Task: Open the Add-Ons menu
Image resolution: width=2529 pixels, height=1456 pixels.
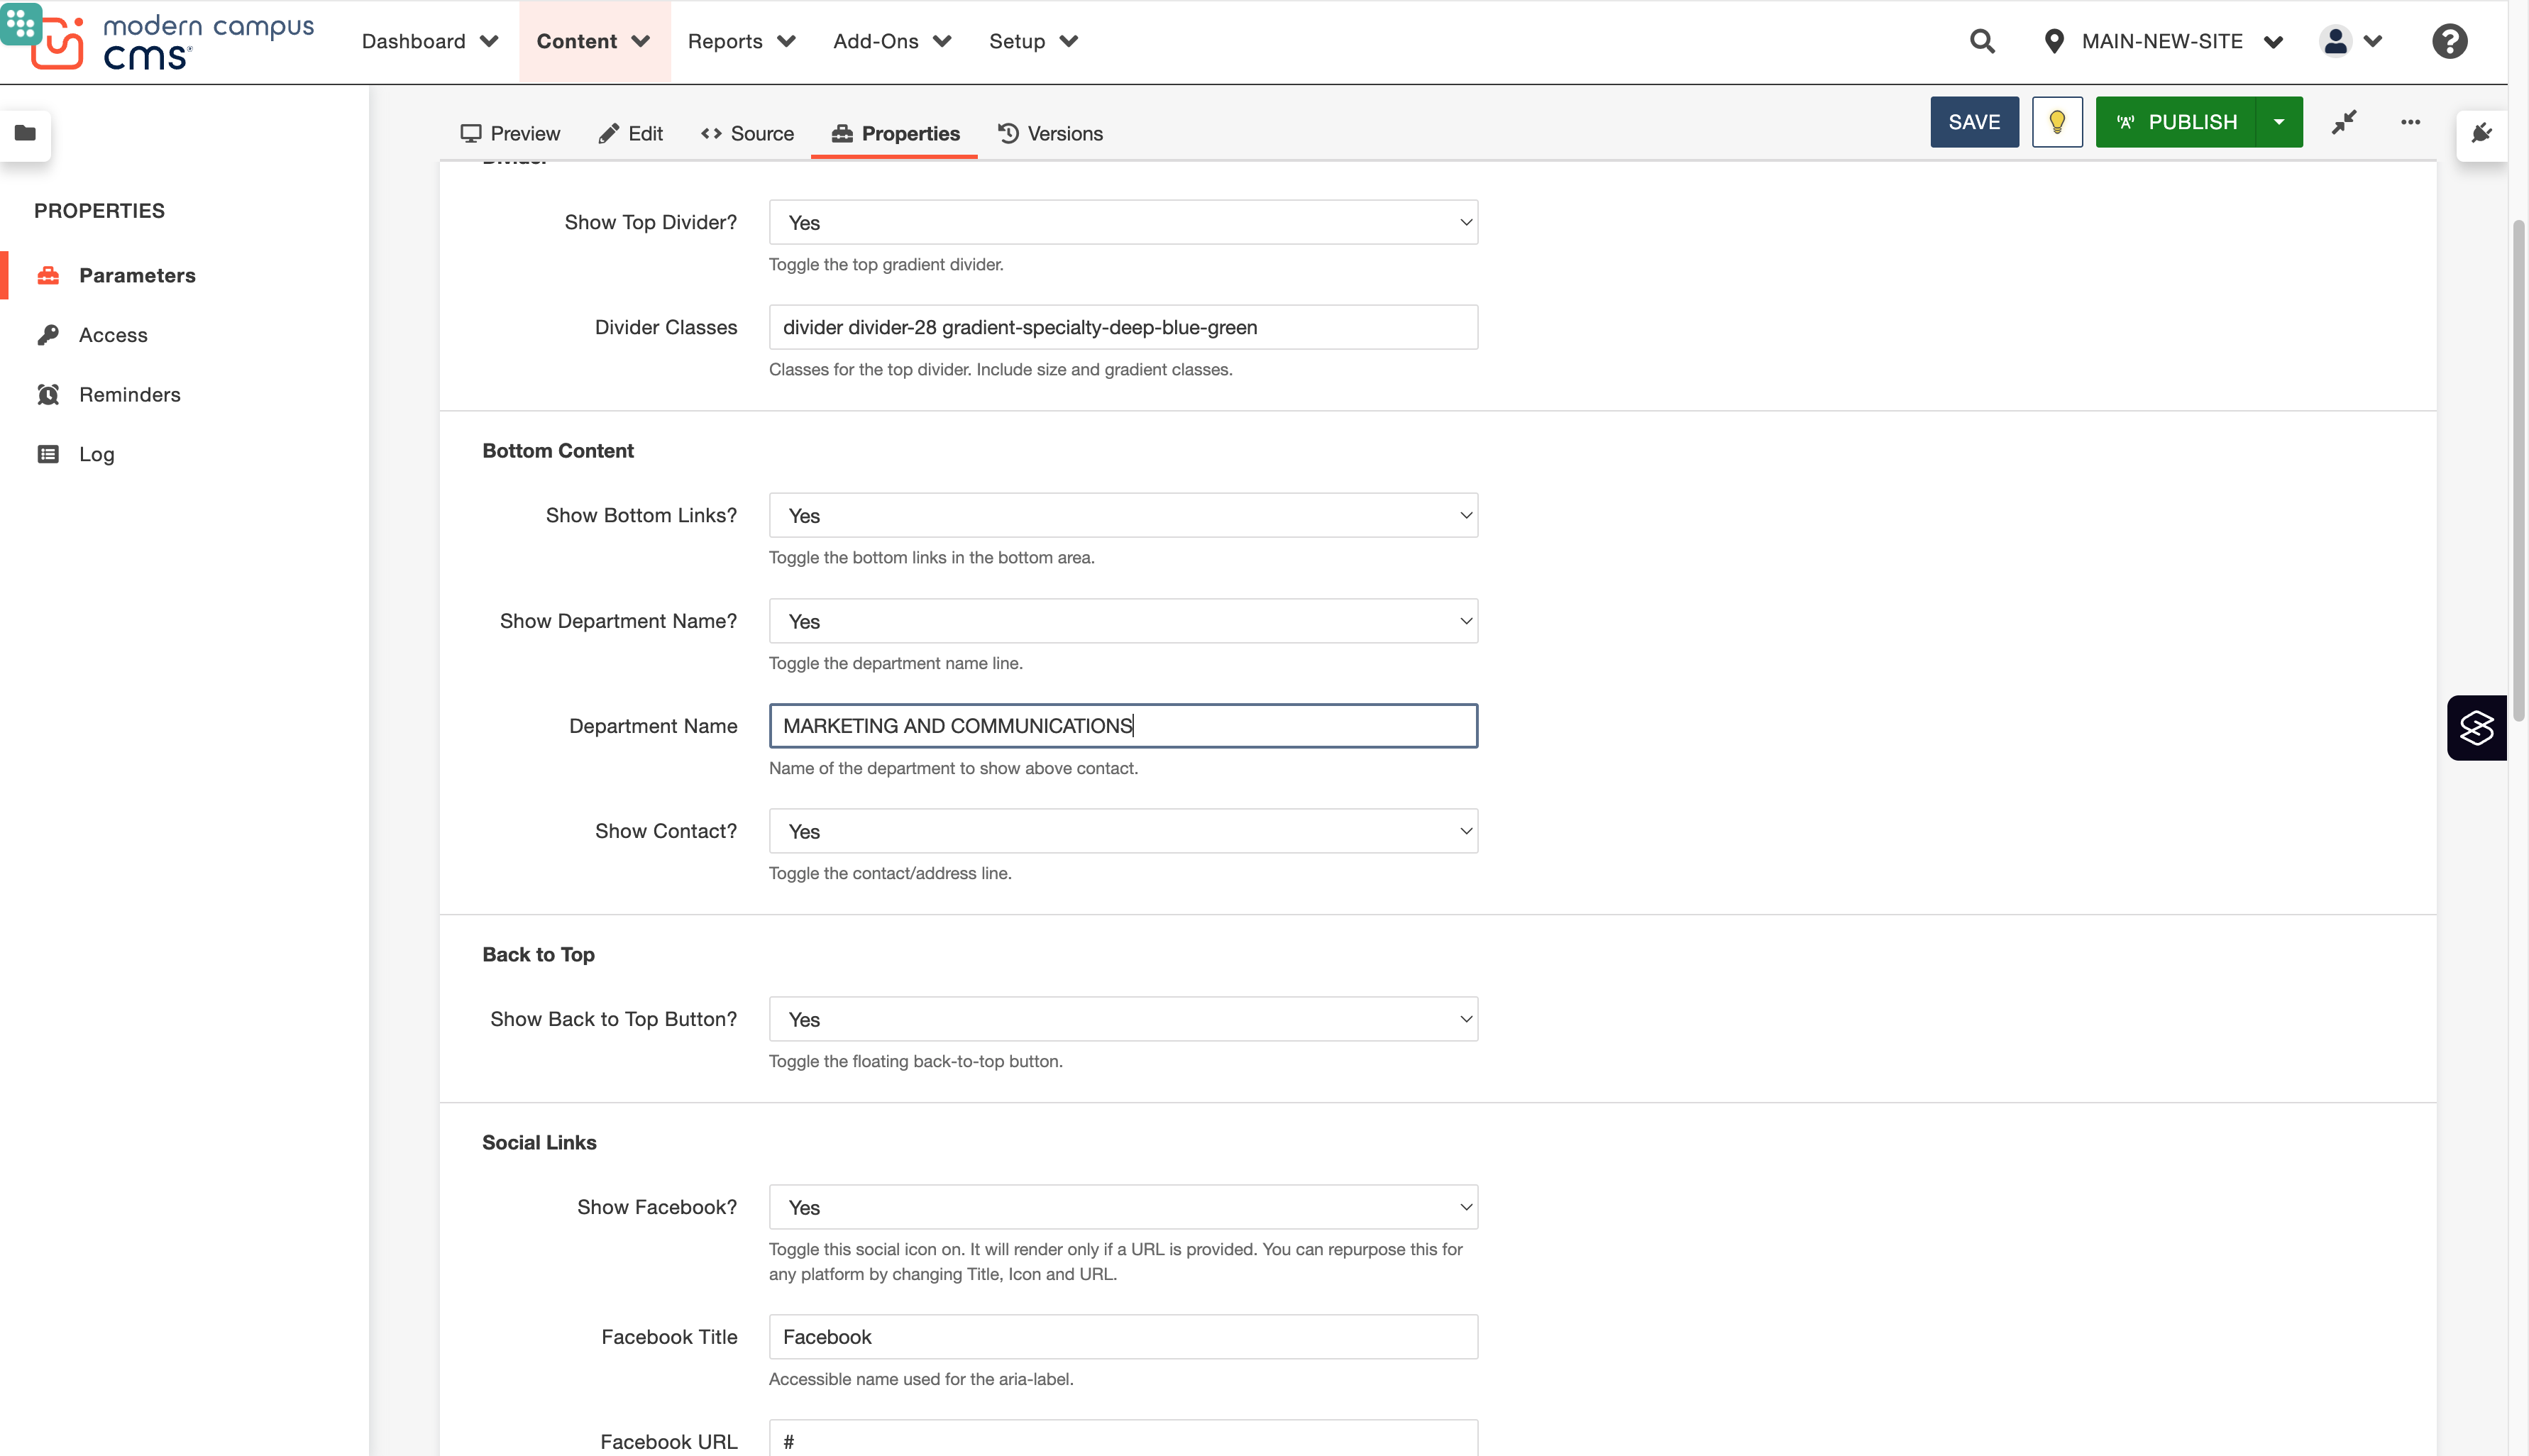Action: (x=892, y=41)
